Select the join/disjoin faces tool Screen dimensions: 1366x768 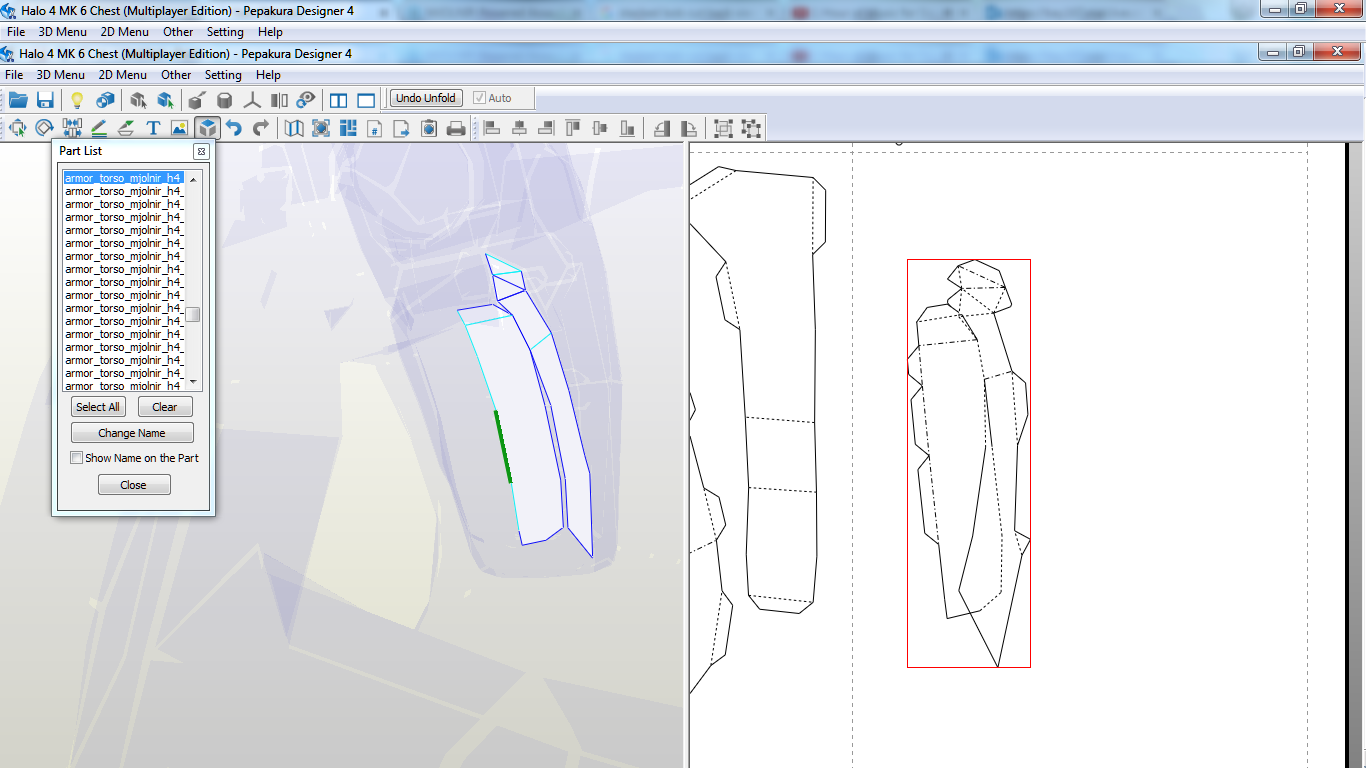72,128
